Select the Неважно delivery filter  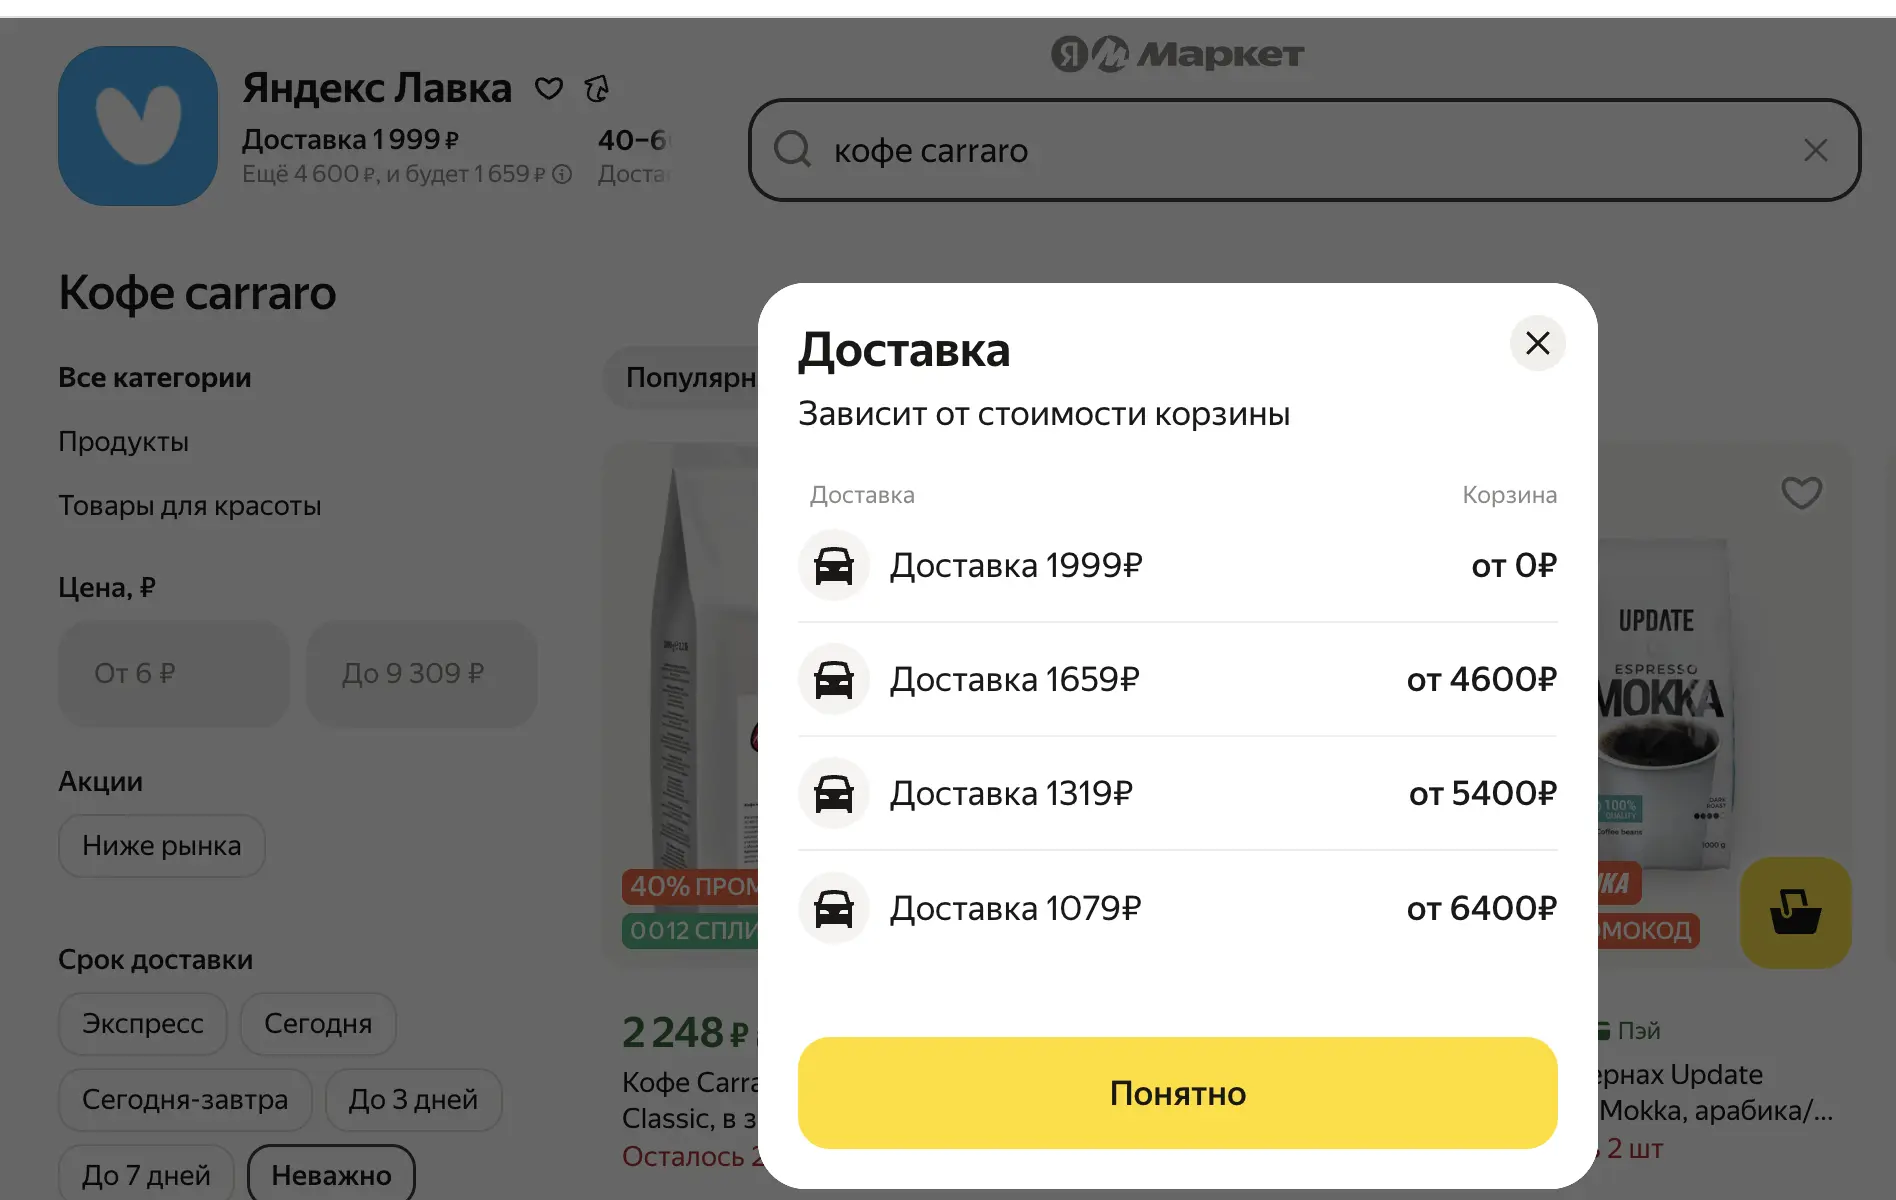pyautogui.click(x=331, y=1172)
